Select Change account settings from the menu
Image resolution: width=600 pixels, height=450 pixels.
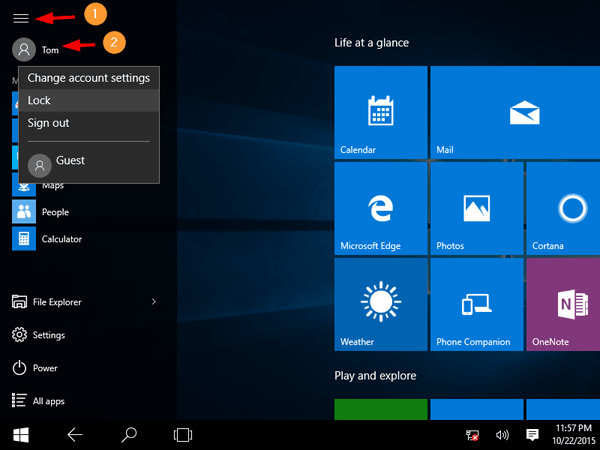pos(88,78)
